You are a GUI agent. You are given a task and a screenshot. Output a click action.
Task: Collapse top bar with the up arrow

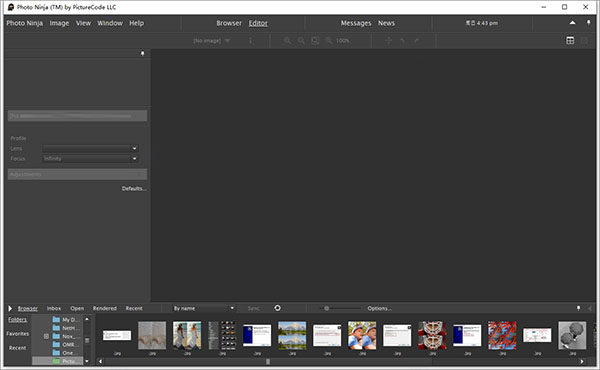[572, 23]
